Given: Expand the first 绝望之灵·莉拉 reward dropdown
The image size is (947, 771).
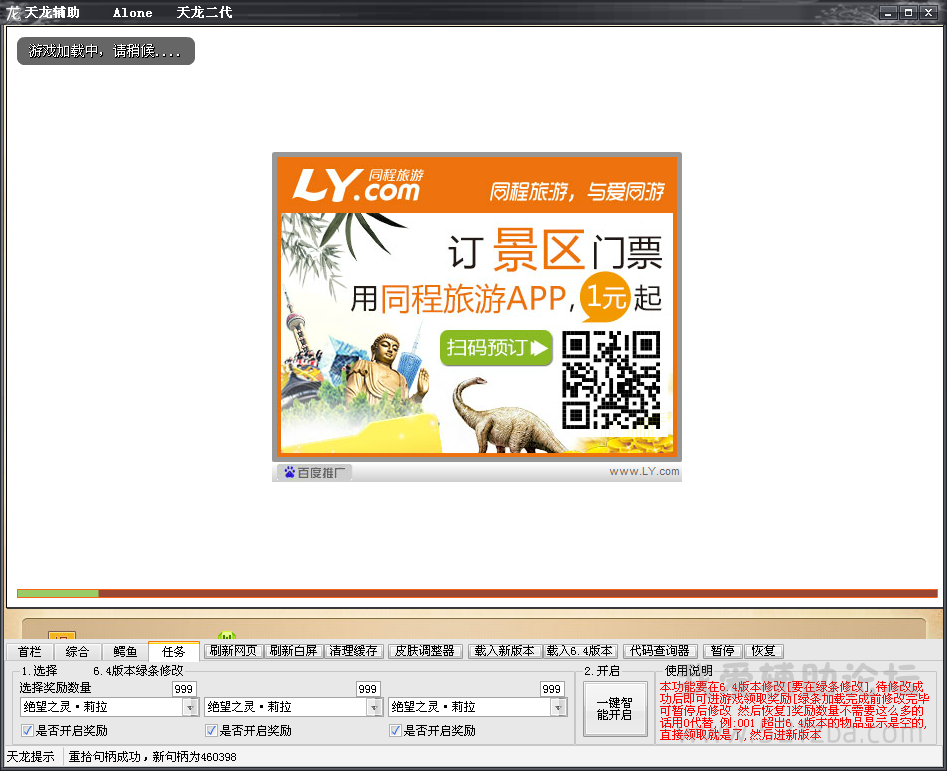Looking at the screenshot, I should pos(191,707).
